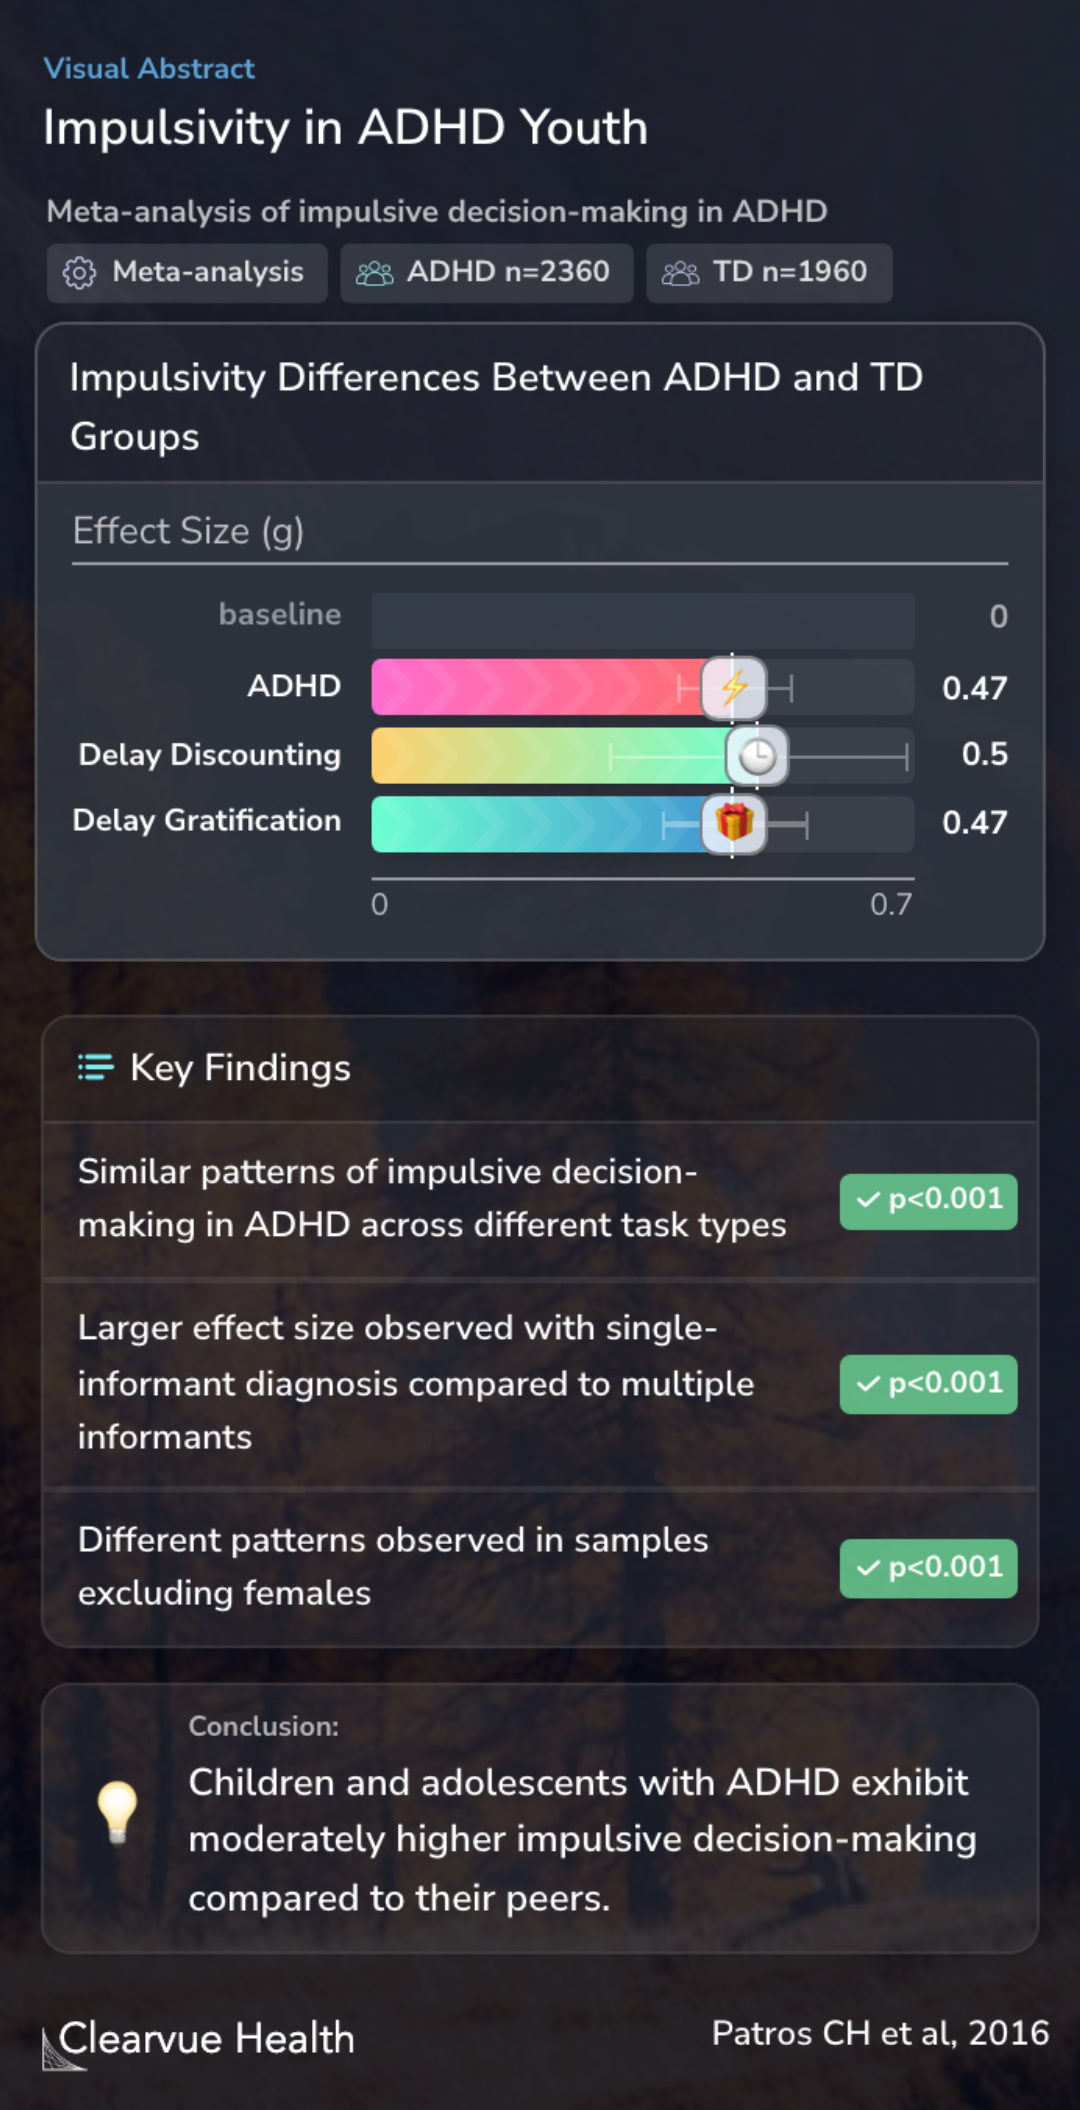Click the p<0.001 badge for similar patterns finding
The image size is (1080, 2110).
(929, 1201)
